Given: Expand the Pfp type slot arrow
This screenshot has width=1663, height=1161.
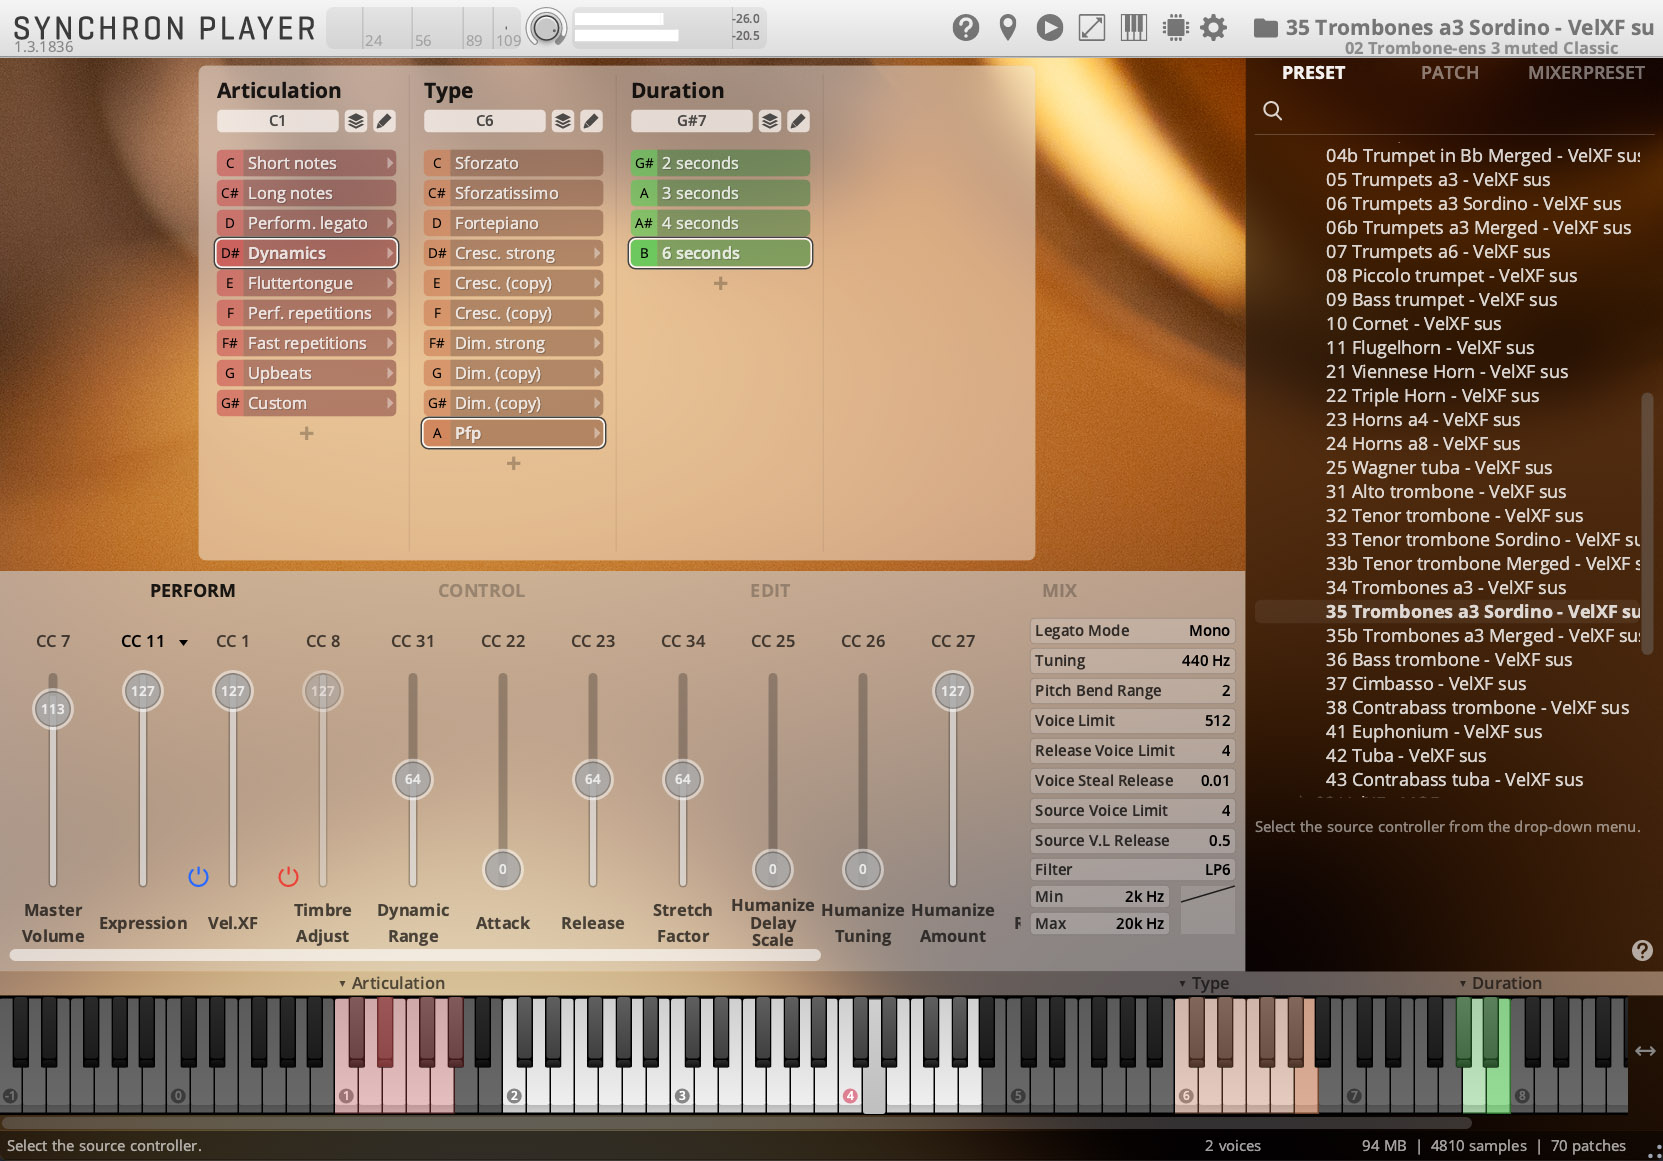Looking at the screenshot, I should pos(597,433).
